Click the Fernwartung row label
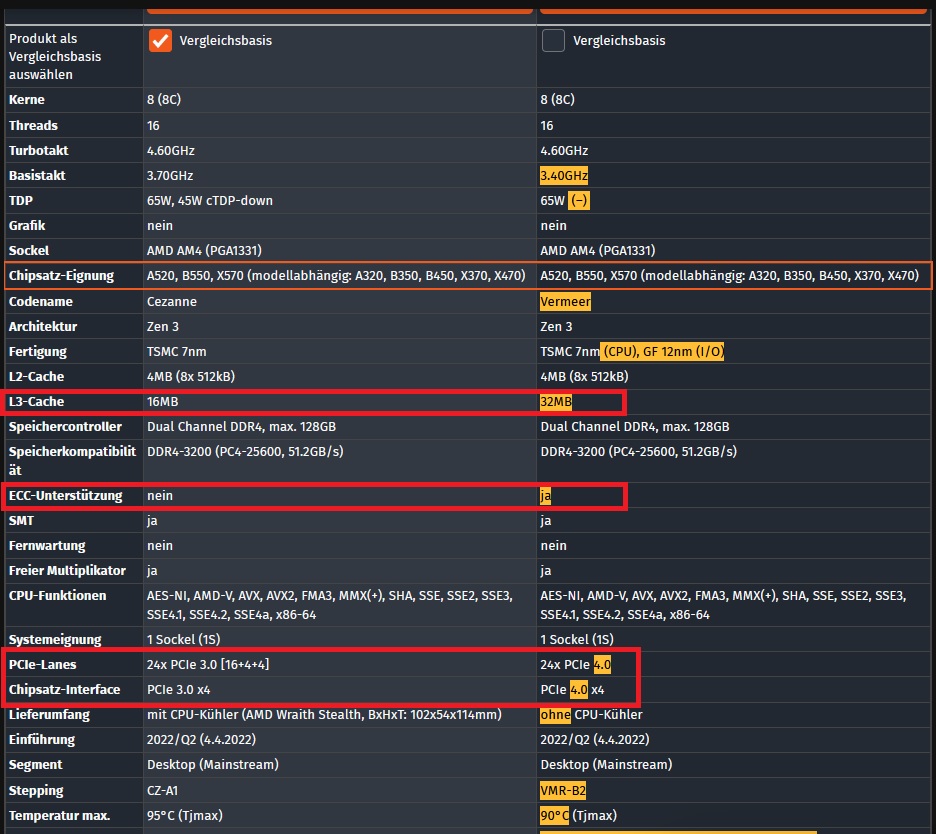936x834 pixels. point(47,546)
